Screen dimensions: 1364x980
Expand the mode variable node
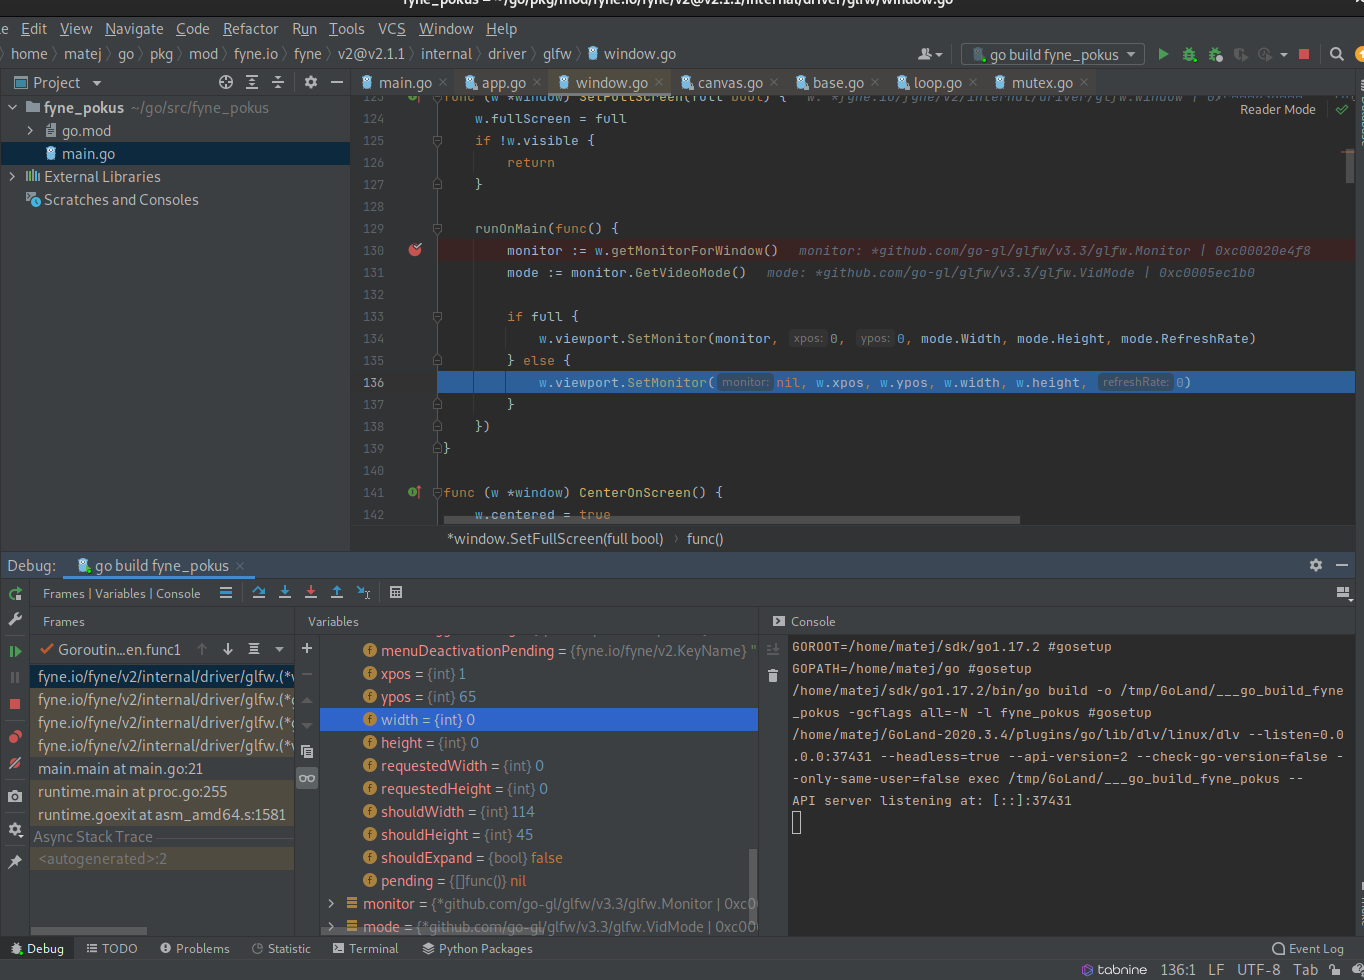331,926
